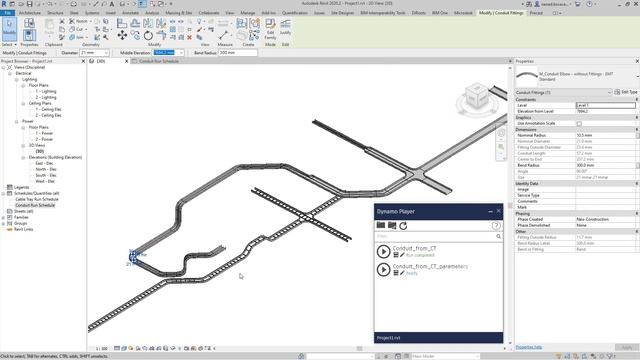Click the text A icon in quick access toolbar
This screenshot has width=640, height=360.
pos(111,4)
